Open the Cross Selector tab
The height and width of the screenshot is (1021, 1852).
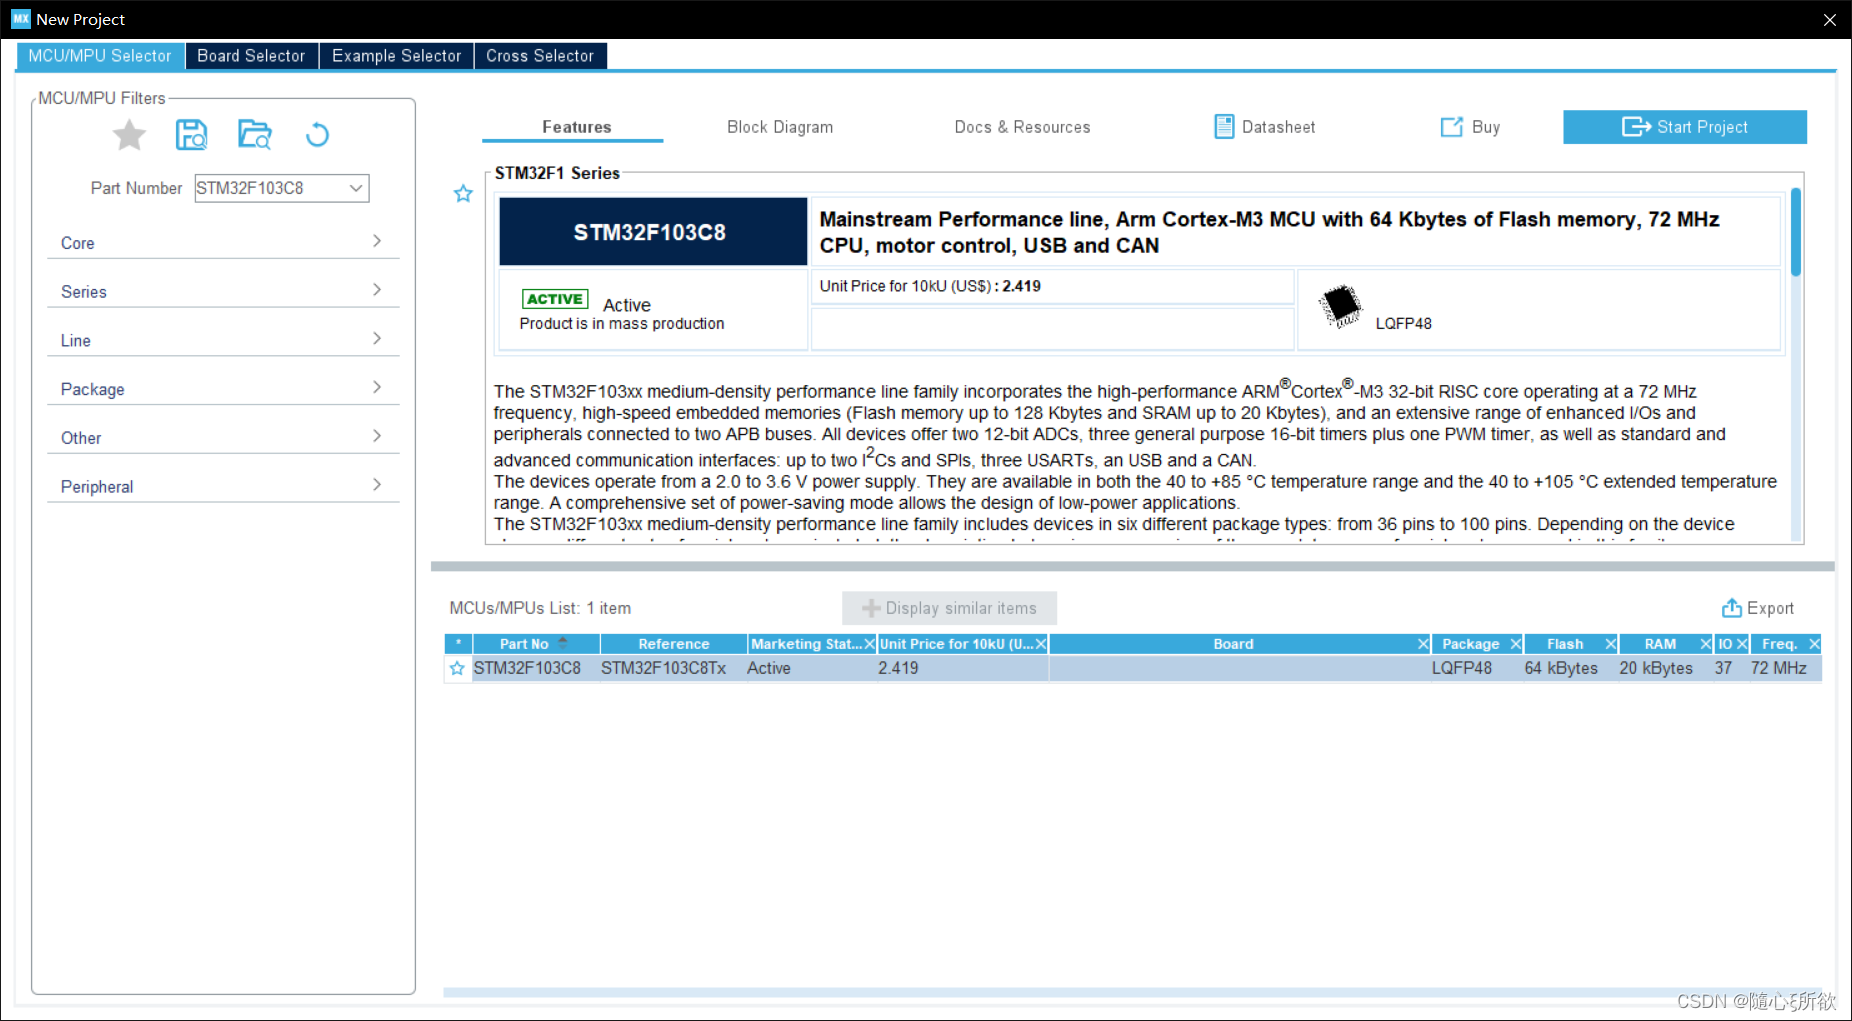tap(540, 56)
